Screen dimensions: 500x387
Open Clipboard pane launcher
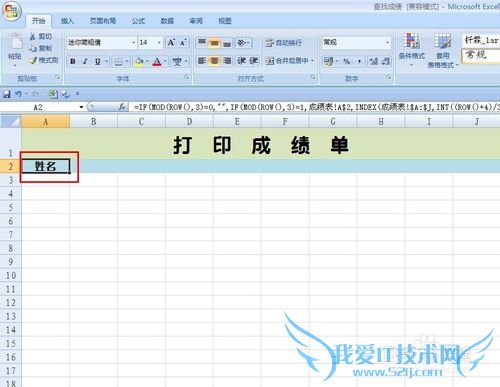[58, 78]
